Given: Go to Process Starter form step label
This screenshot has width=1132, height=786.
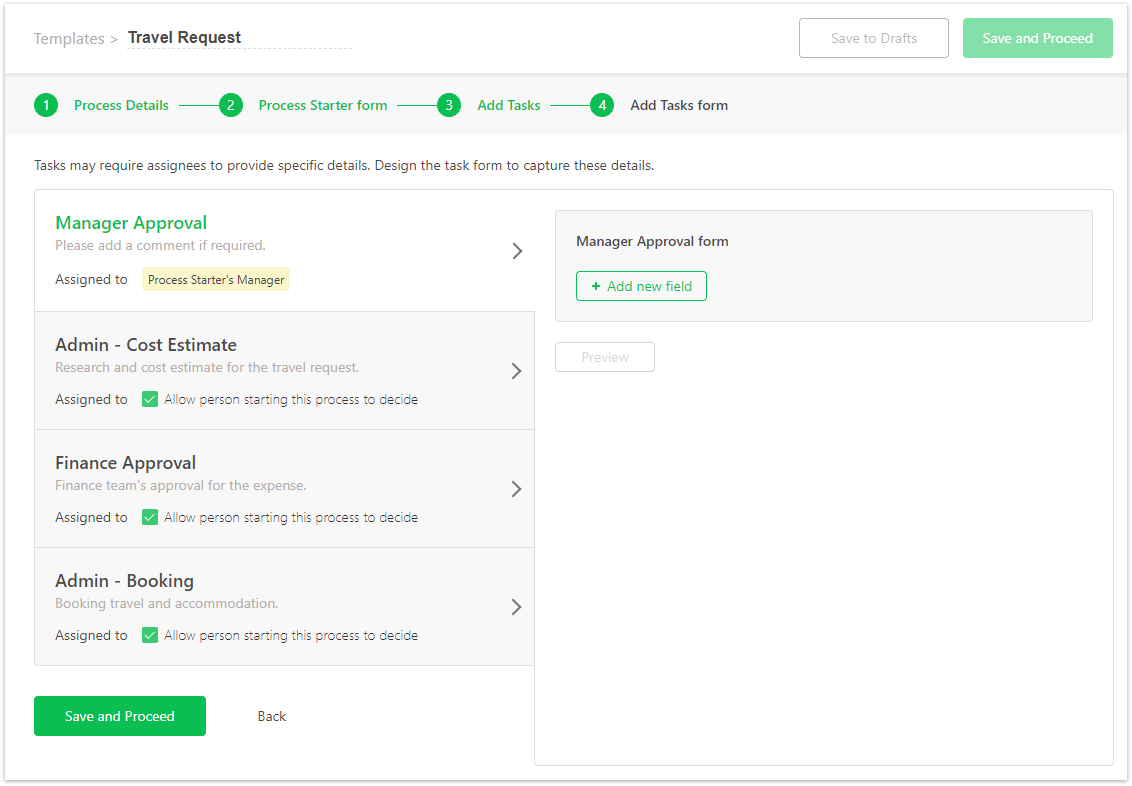Looking at the screenshot, I should (x=323, y=105).
